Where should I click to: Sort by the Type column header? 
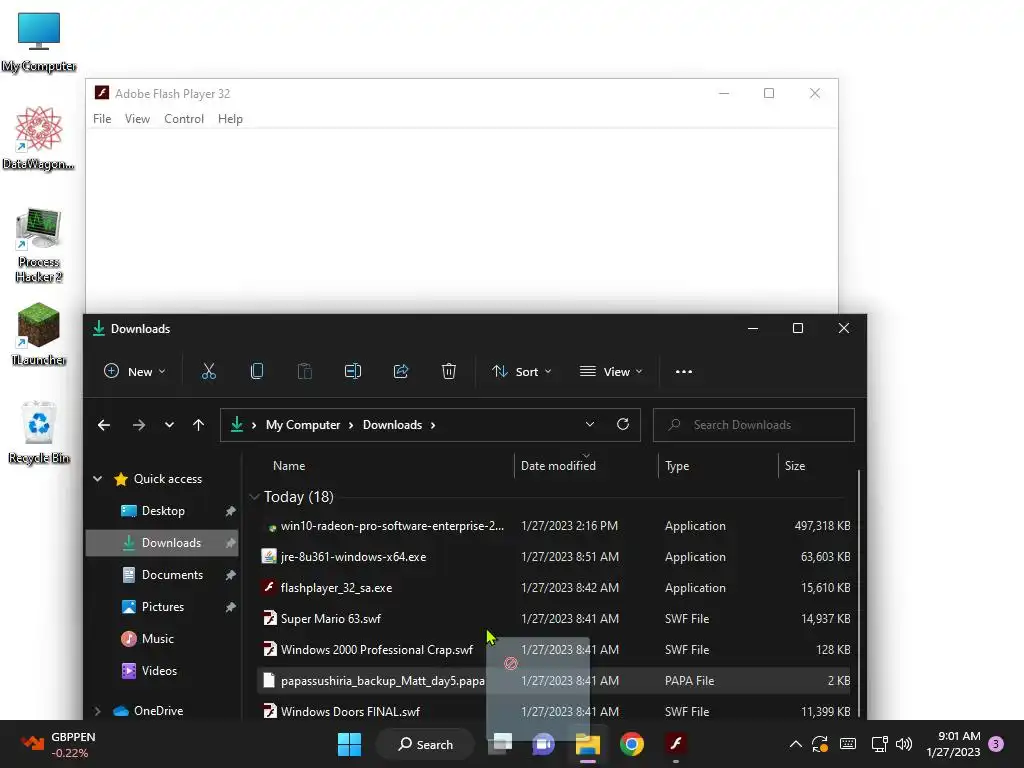[677, 466]
